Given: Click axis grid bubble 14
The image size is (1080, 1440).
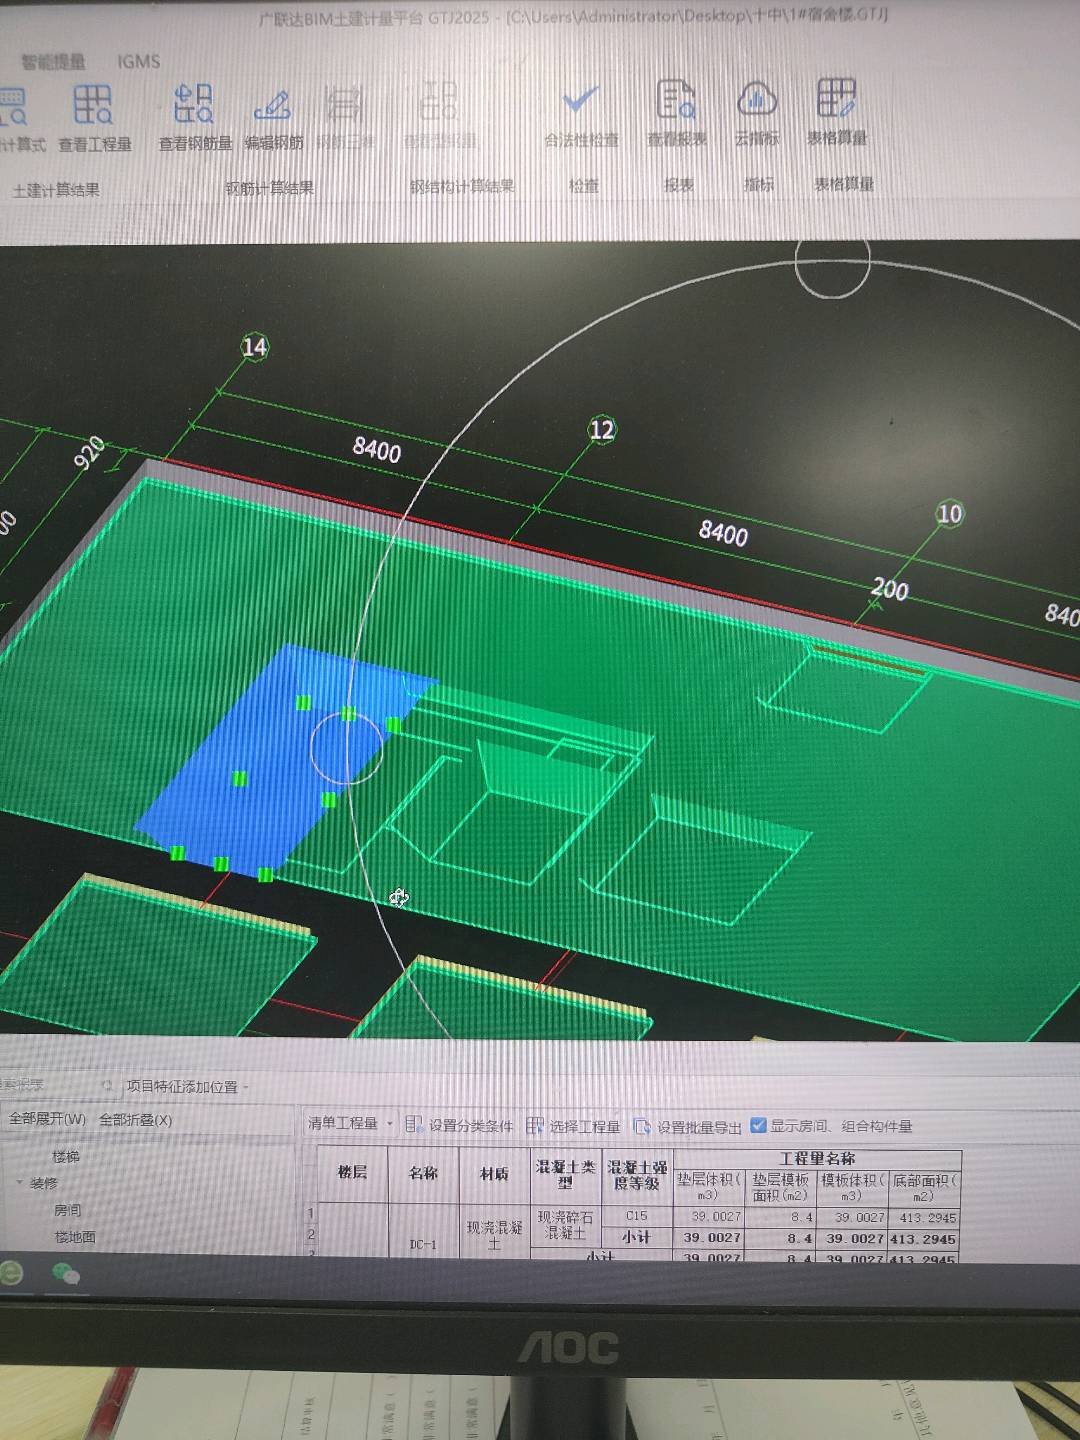Looking at the screenshot, I should 255,347.
